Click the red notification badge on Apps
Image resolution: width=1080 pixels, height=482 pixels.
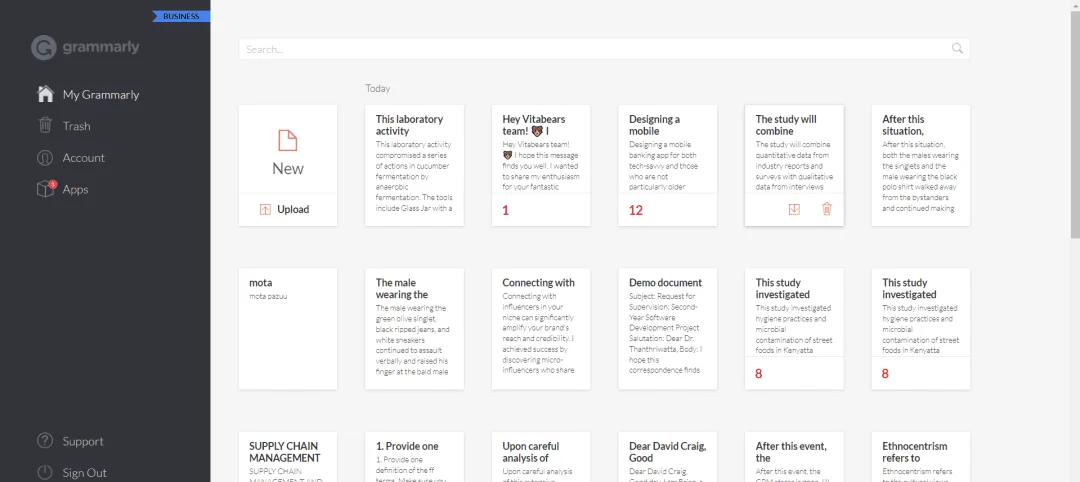pyautogui.click(x=52, y=183)
